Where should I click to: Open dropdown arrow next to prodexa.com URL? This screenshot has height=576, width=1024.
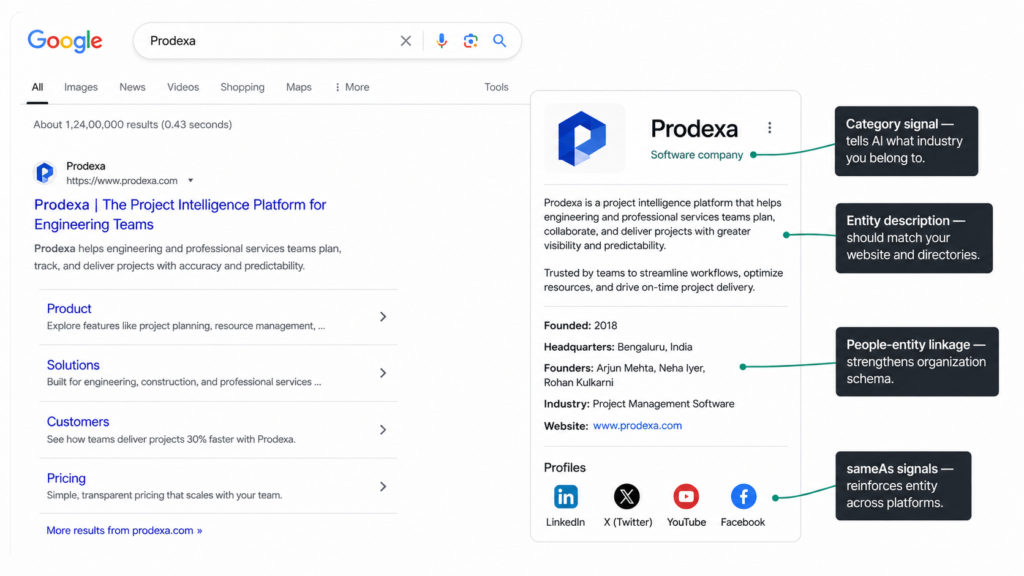click(191, 181)
